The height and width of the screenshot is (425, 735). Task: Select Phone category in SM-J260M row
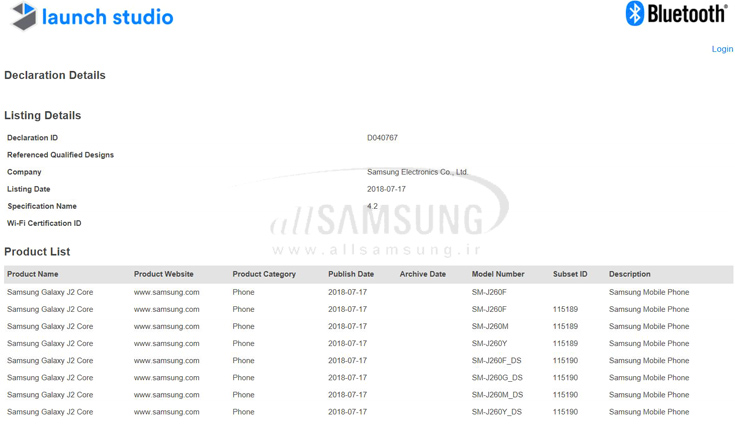point(243,326)
